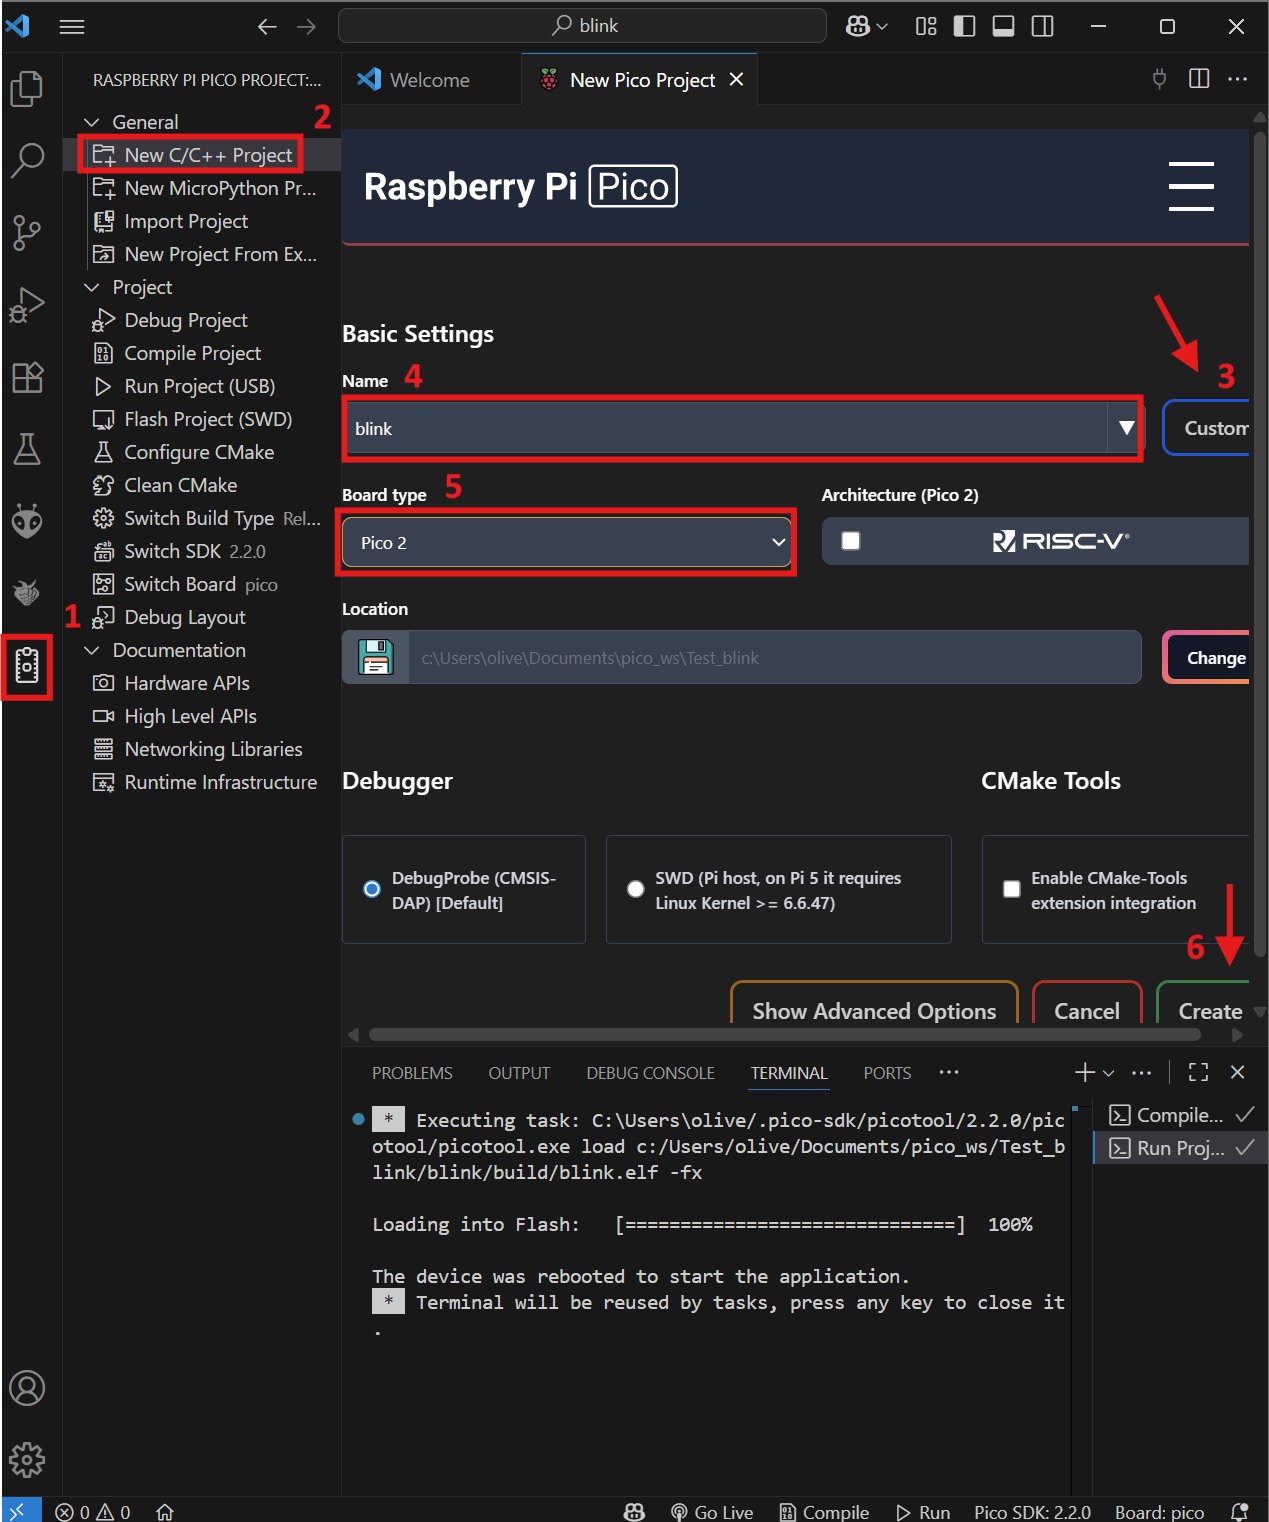This screenshot has width=1269, height=1522.
Task: Click the Manage settings gear icon
Action: coord(27,1459)
